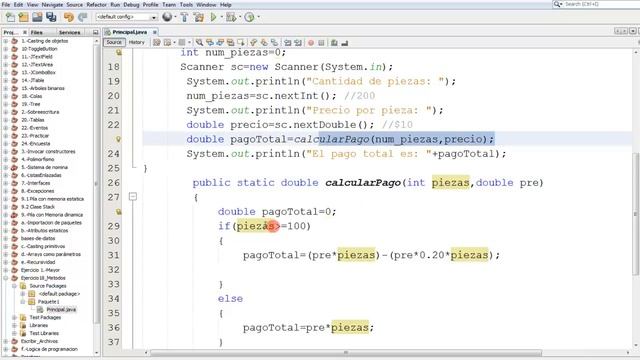This screenshot has width=640, height=360.
Task: Switch to the Services tab
Action: pyautogui.click(x=70, y=32)
